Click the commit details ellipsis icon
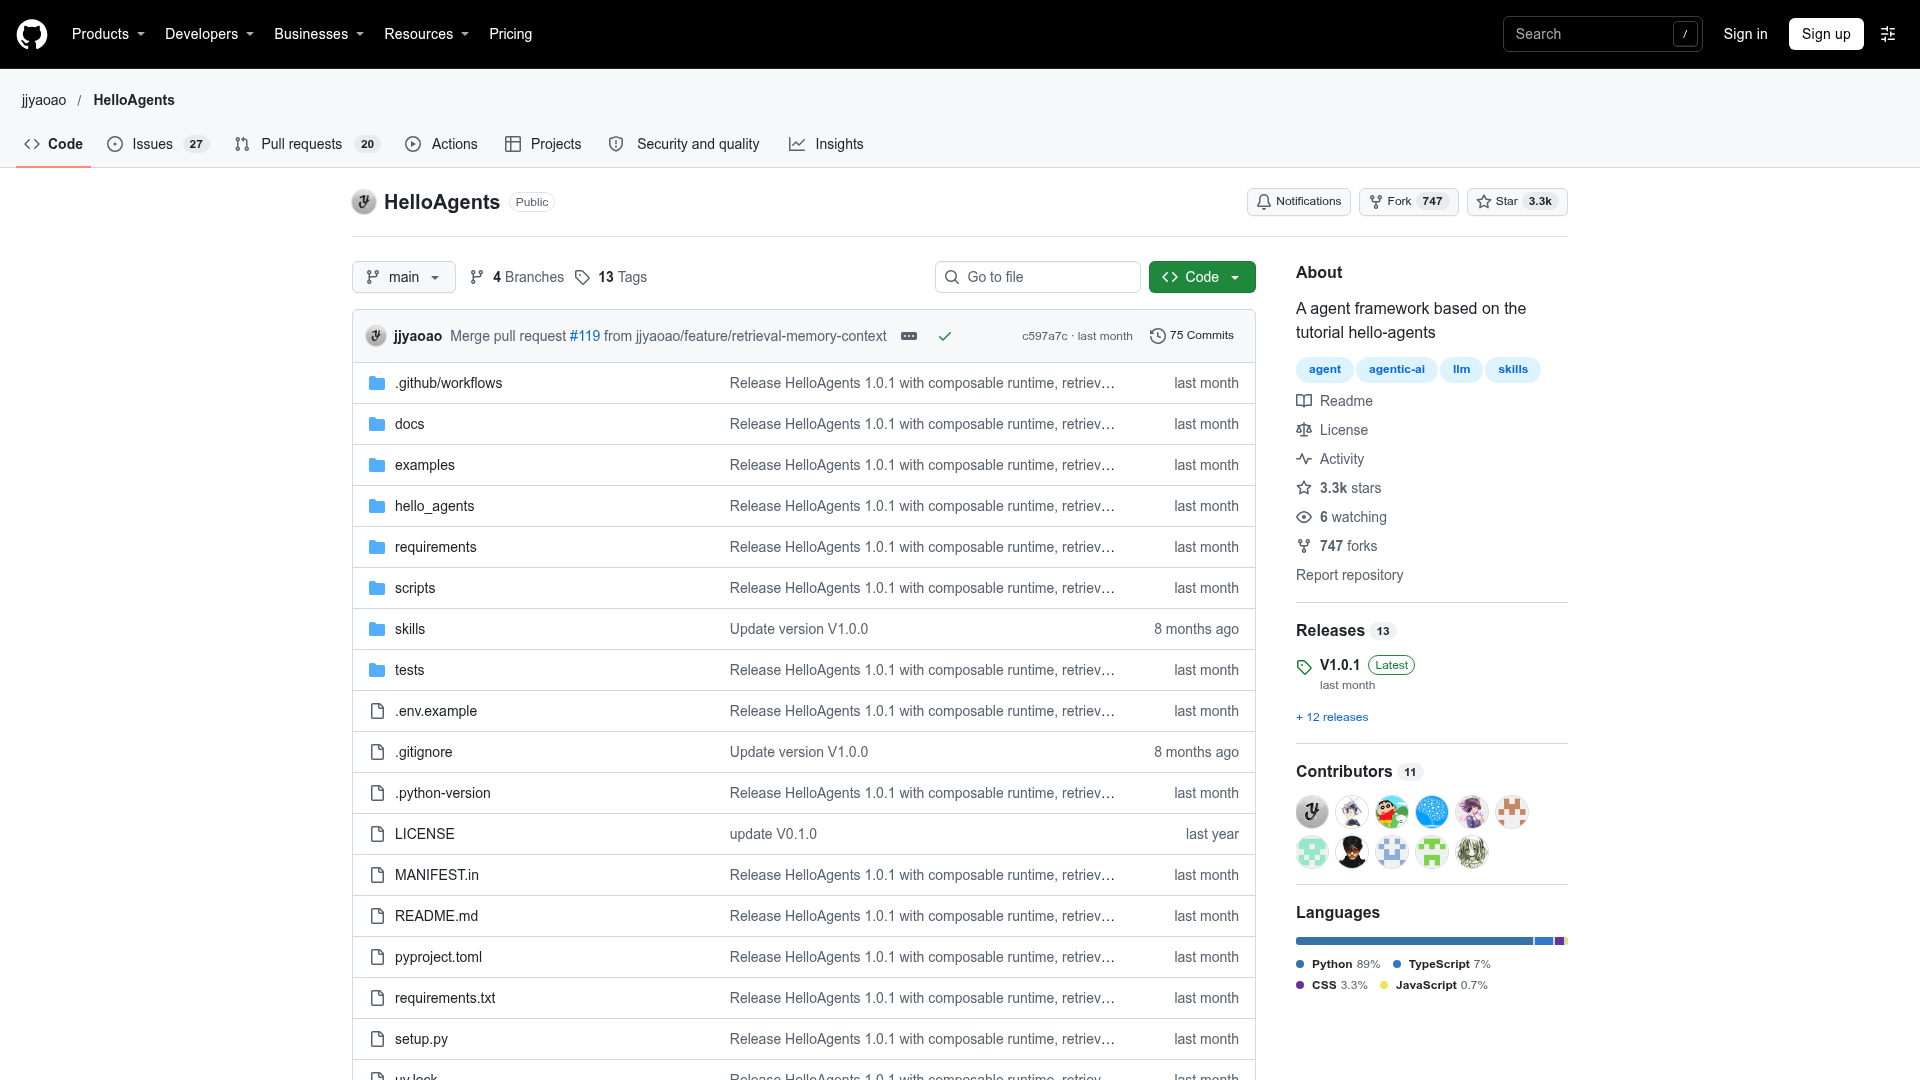1920x1080 pixels. click(909, 336)
